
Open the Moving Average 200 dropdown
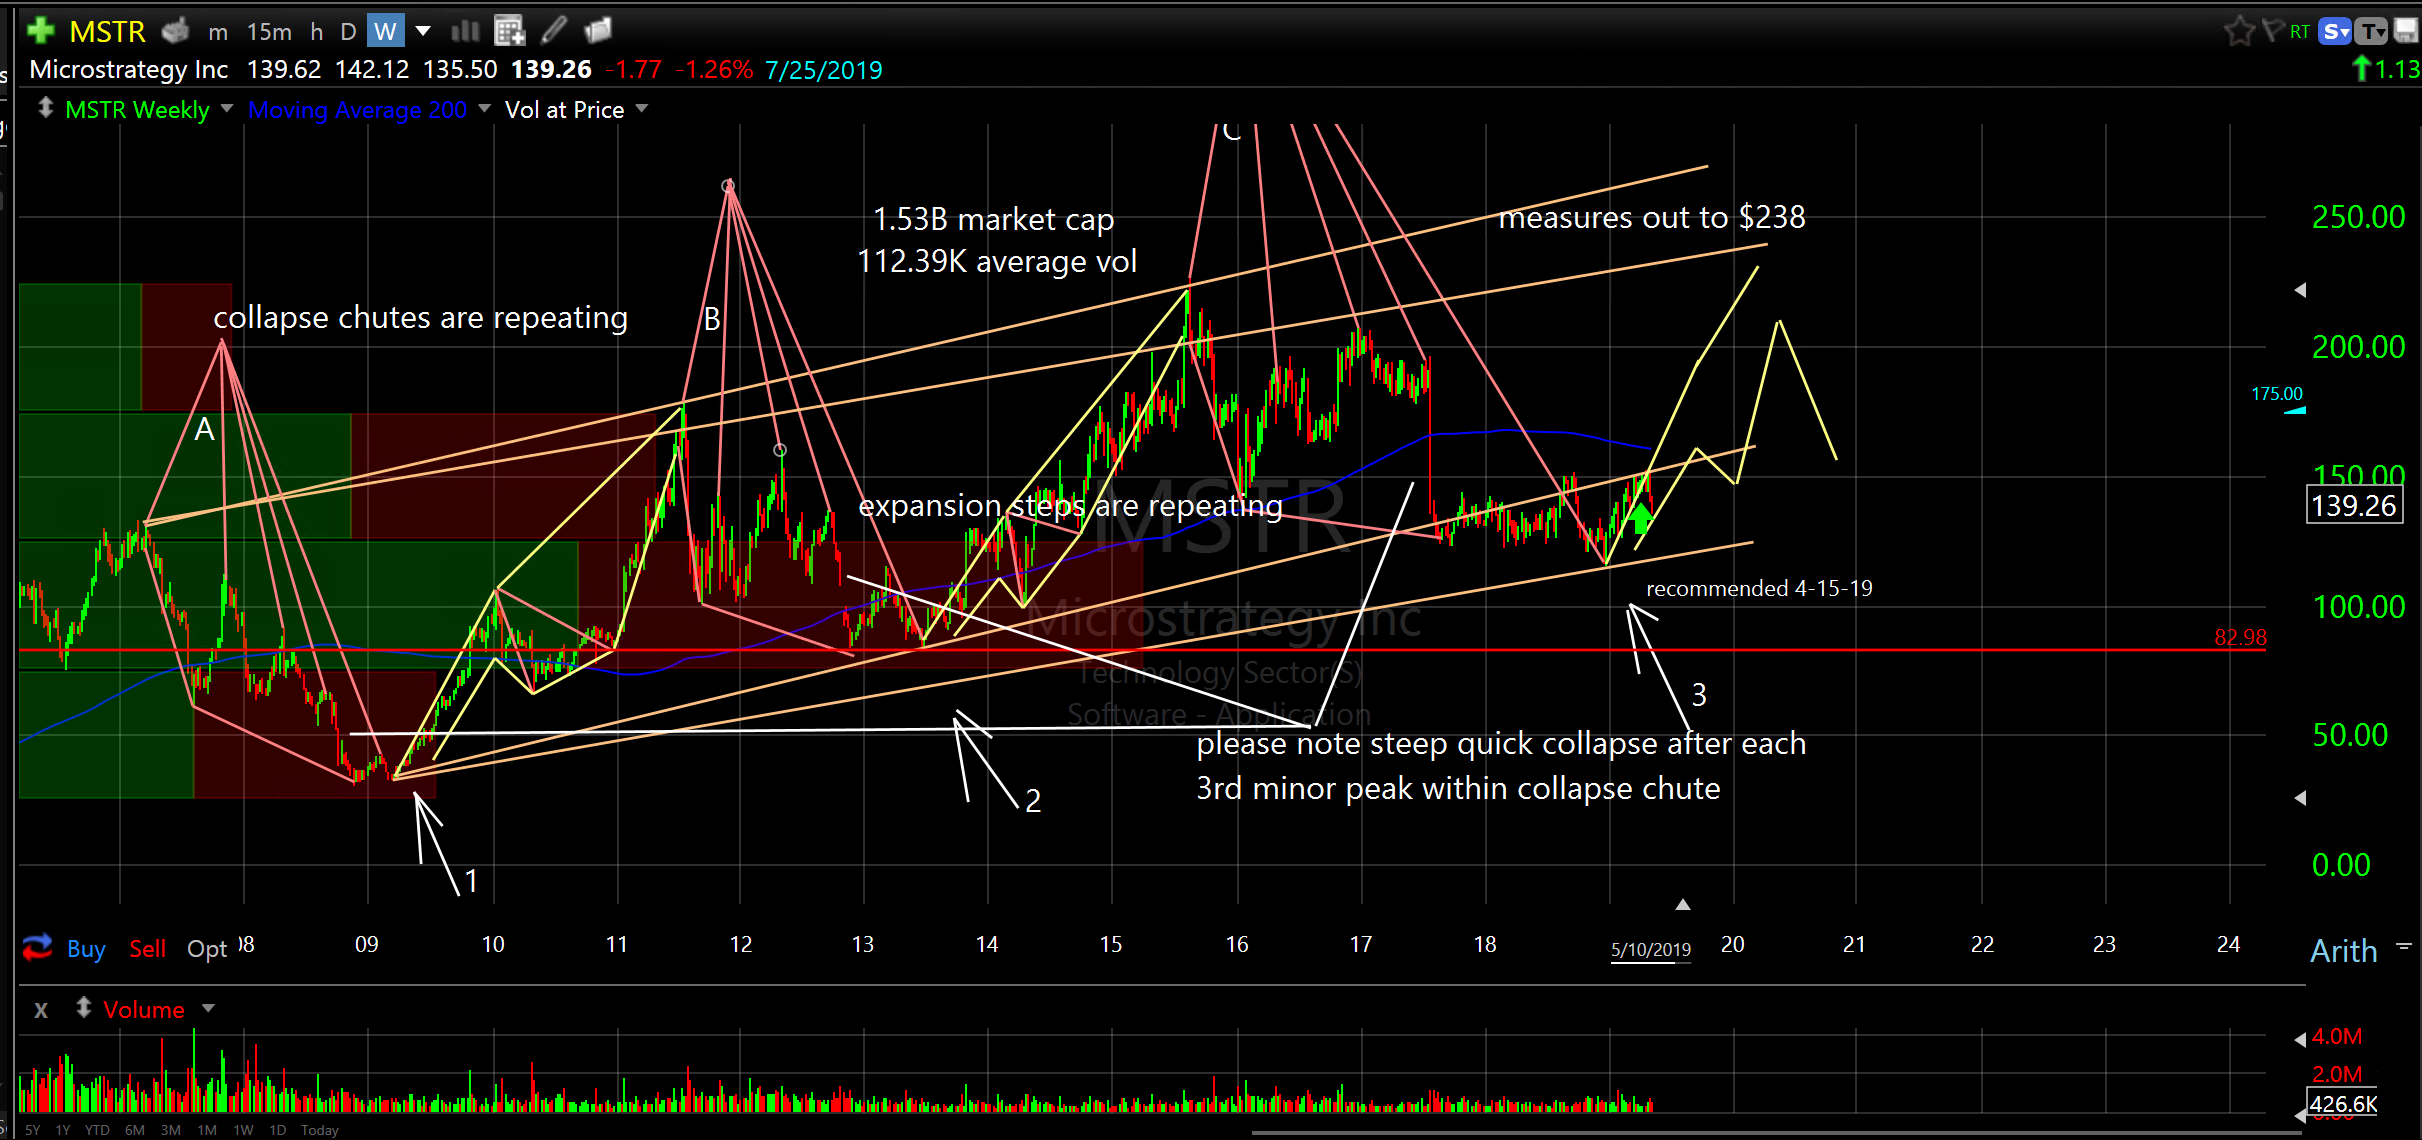[485, 108]
